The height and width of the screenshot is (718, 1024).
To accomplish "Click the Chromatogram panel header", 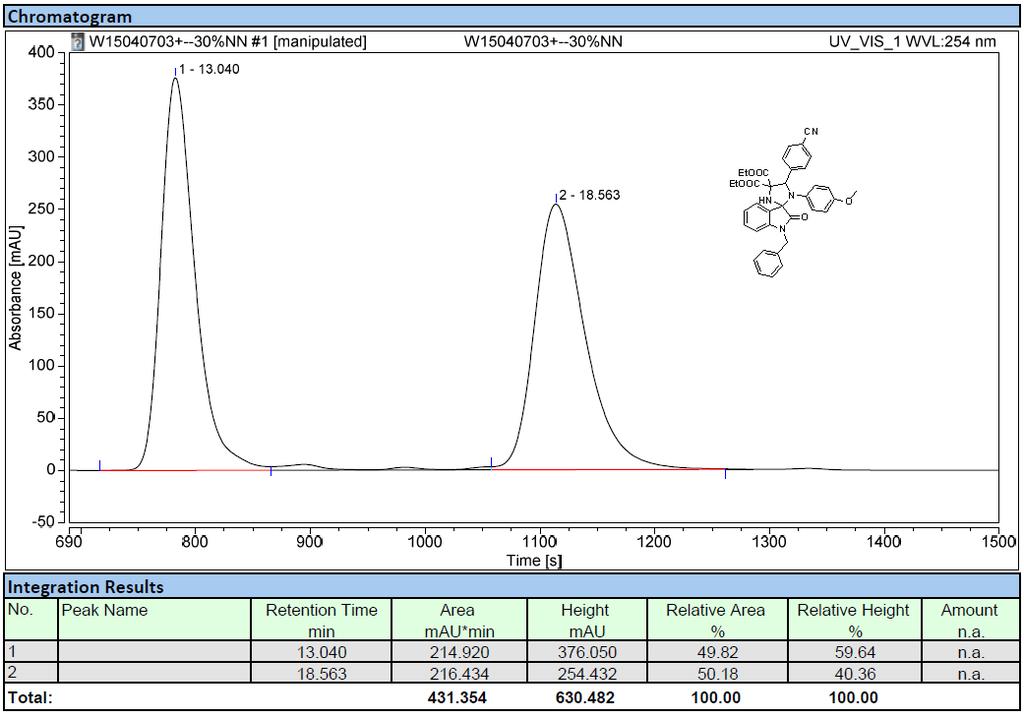I will 512,16.
